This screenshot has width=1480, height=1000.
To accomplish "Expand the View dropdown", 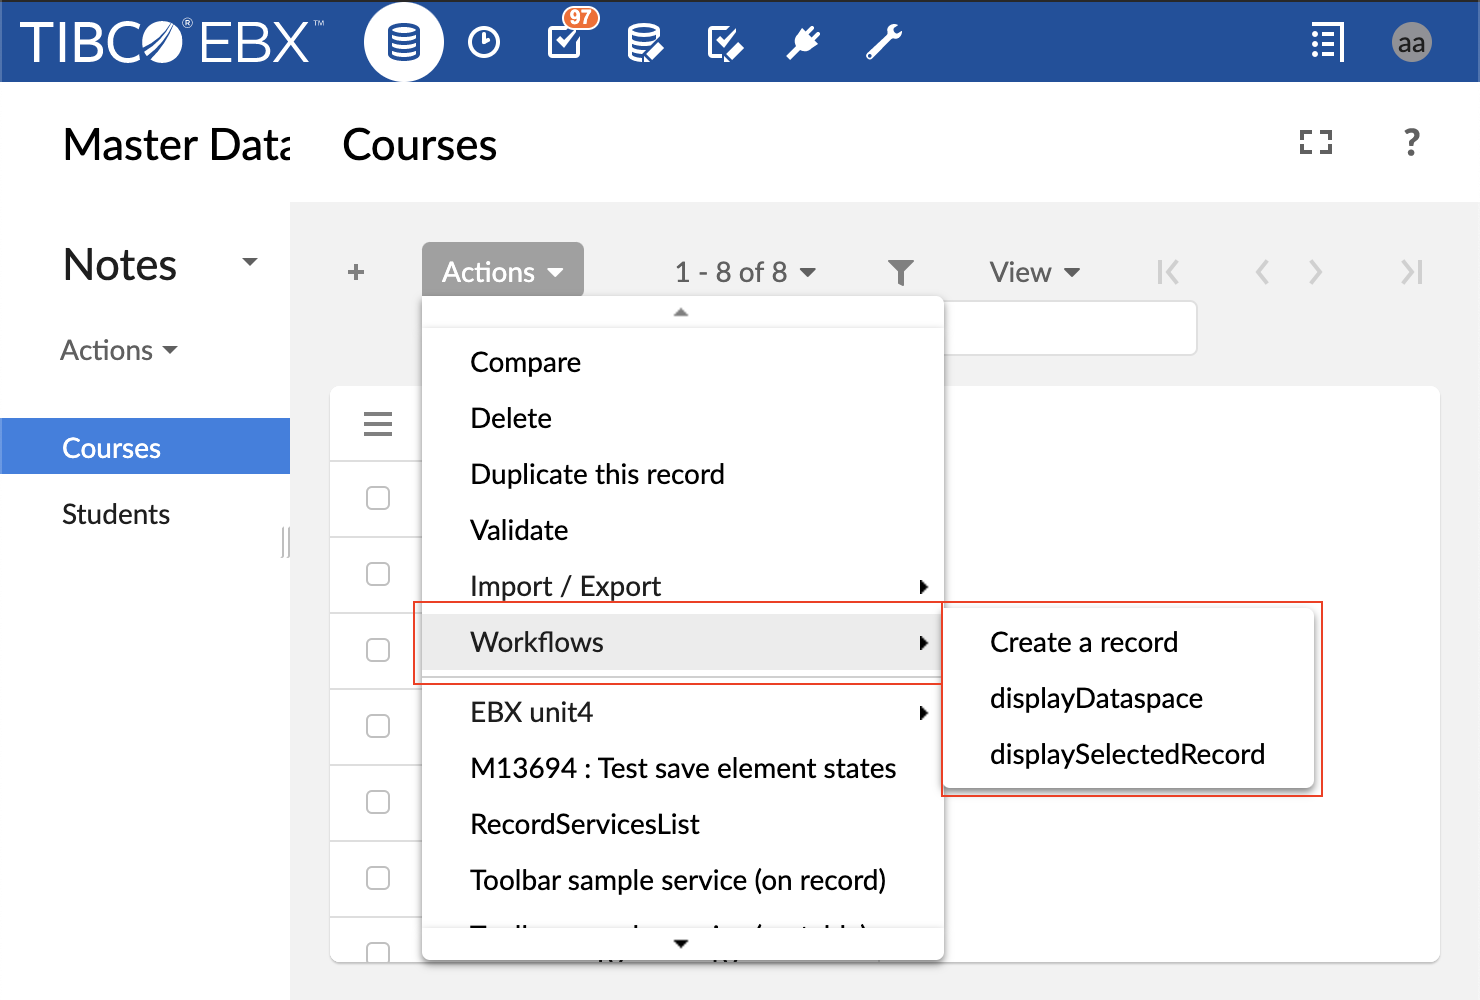I will coord(1034,272).
